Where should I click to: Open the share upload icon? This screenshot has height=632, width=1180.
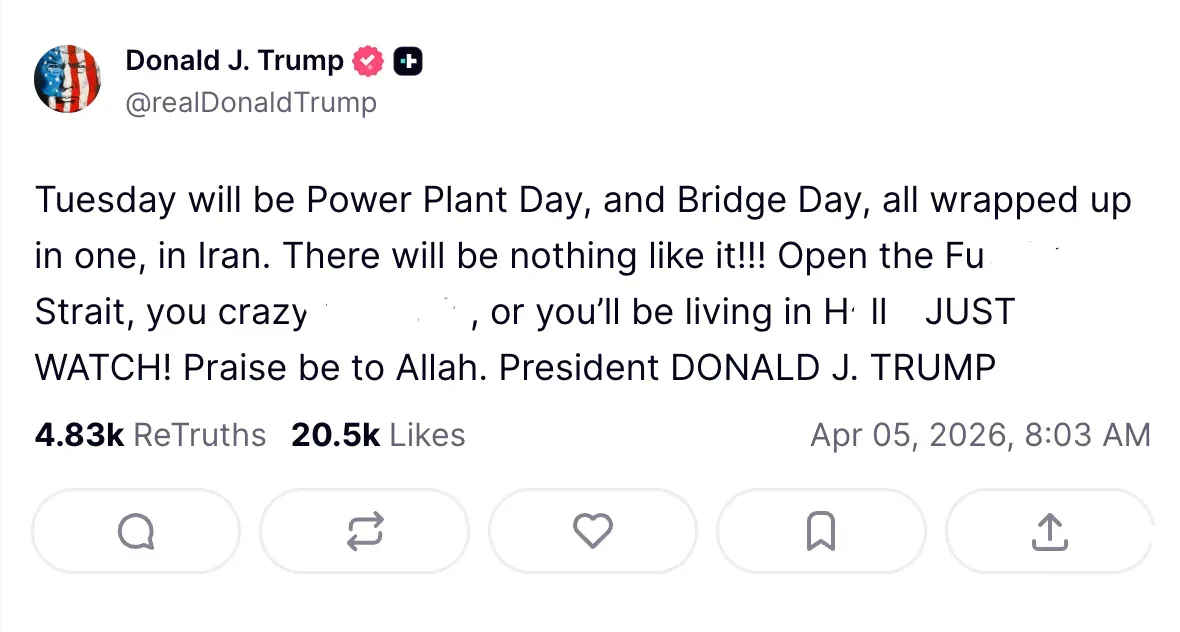[1048, 530]
